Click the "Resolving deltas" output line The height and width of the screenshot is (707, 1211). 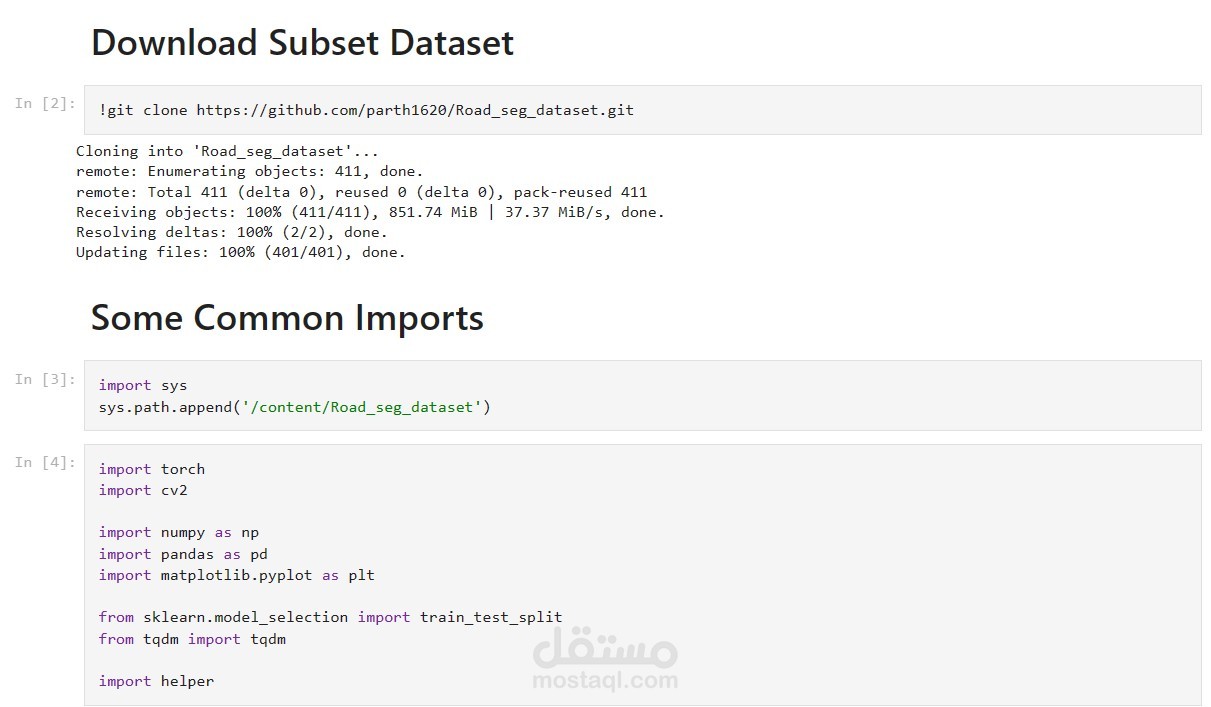coord(231,232)
